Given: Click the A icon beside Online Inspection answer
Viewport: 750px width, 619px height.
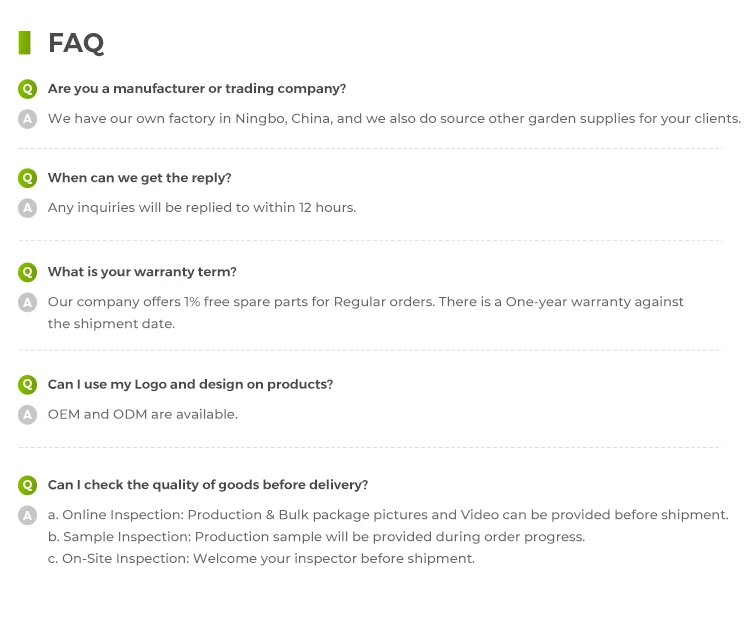Looking at the screenshot, I should pyautogui.click(x=27, y=515).
